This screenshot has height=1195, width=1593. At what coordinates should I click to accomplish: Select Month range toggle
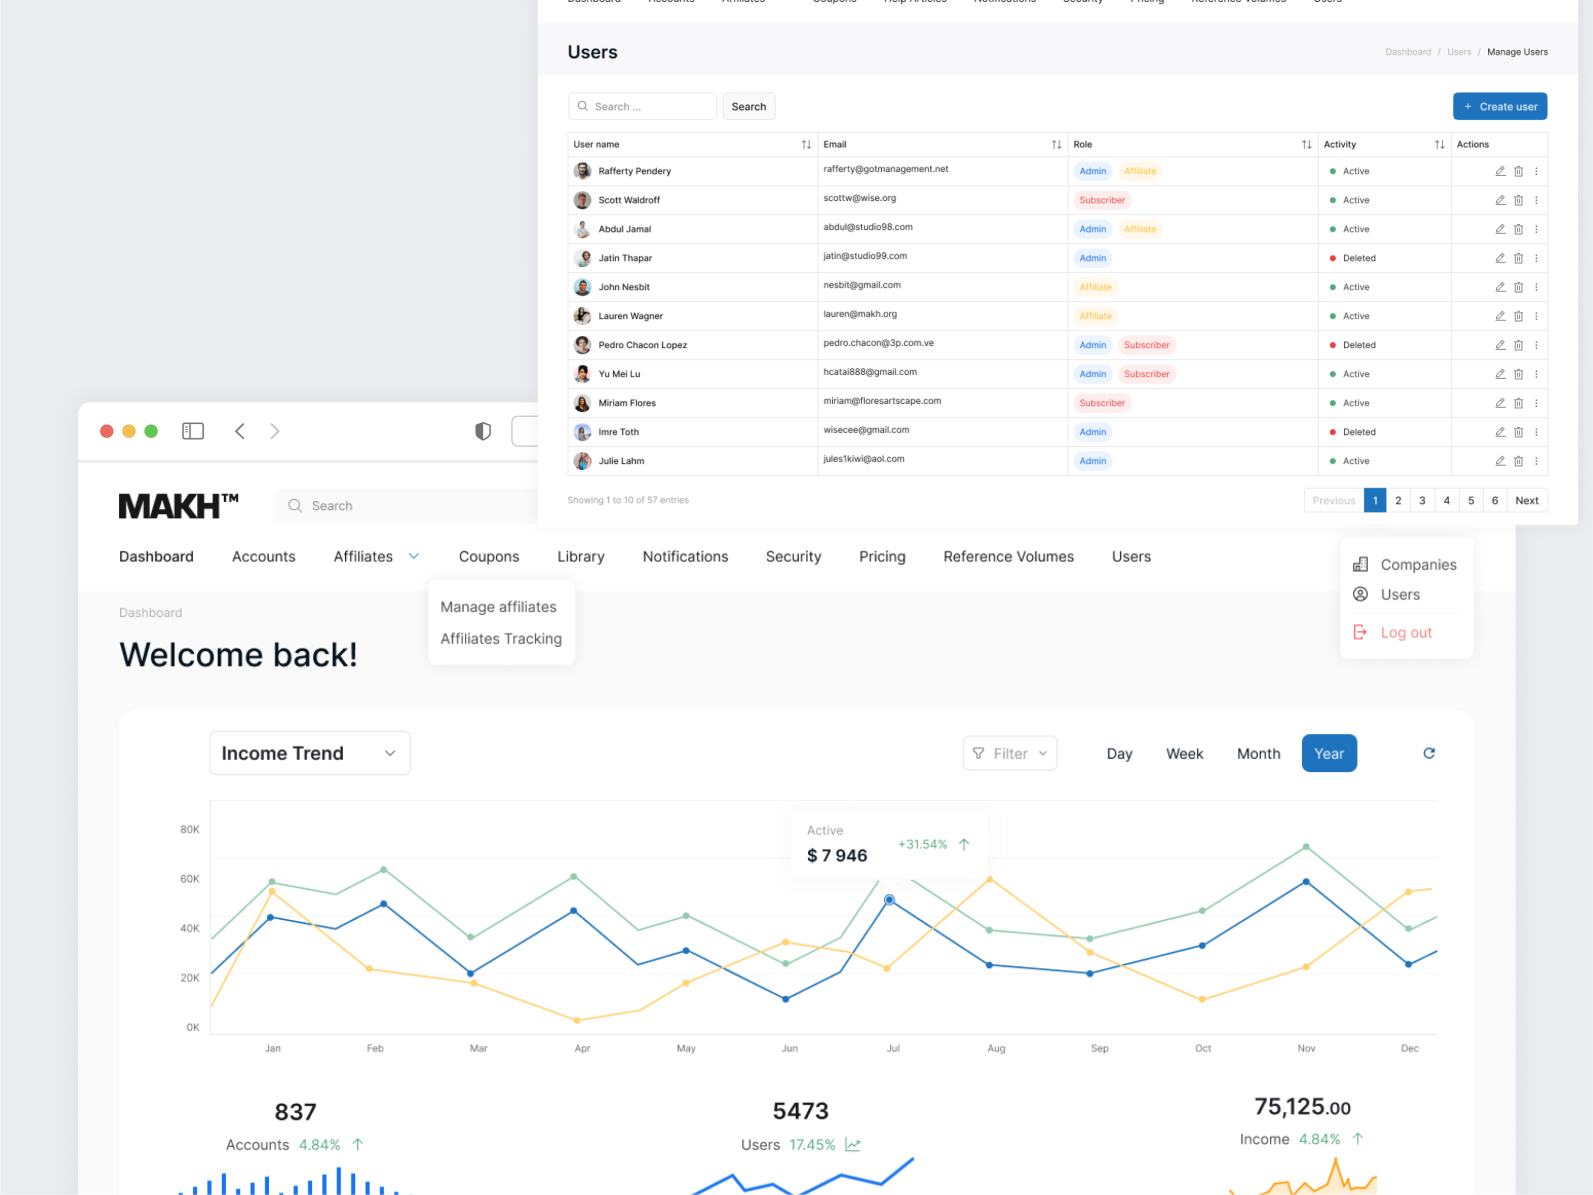pos(1258,753)
